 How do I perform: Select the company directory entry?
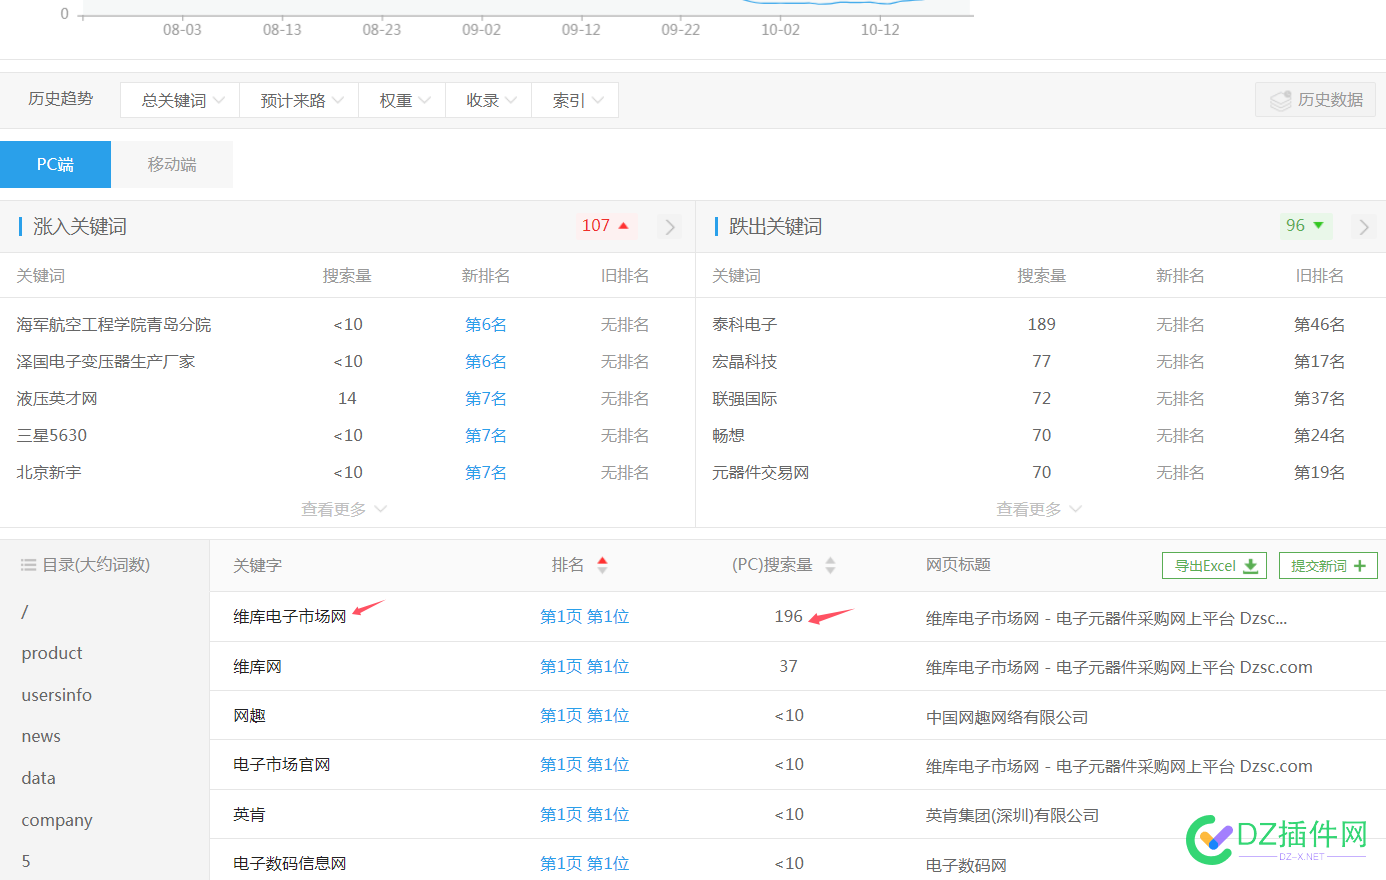pyautogui.click(x=57, y=820)
